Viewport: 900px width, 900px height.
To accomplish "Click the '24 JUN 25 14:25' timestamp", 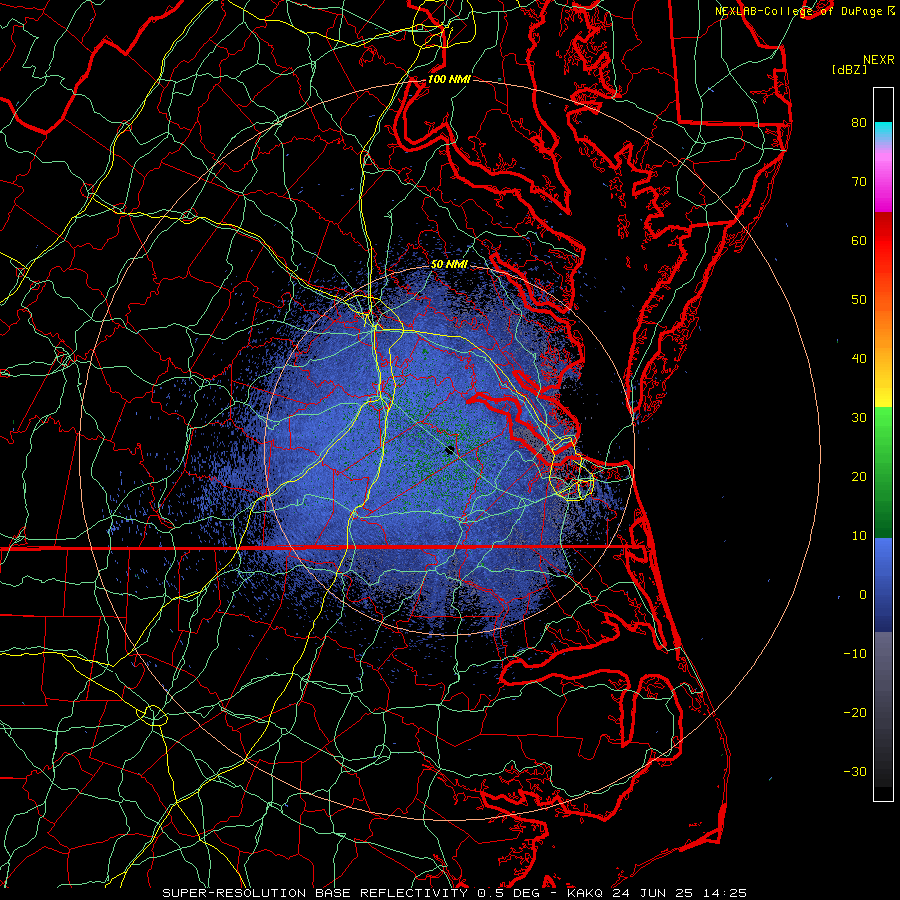I will point(679,893).
